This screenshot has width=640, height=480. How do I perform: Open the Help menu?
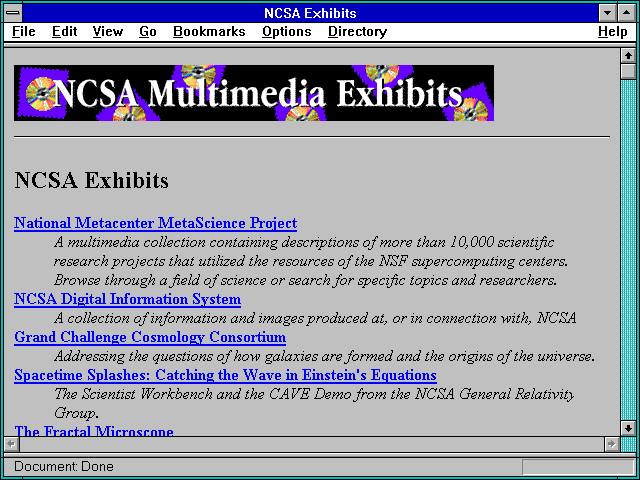pyautogui.click(x=612, y=32)
